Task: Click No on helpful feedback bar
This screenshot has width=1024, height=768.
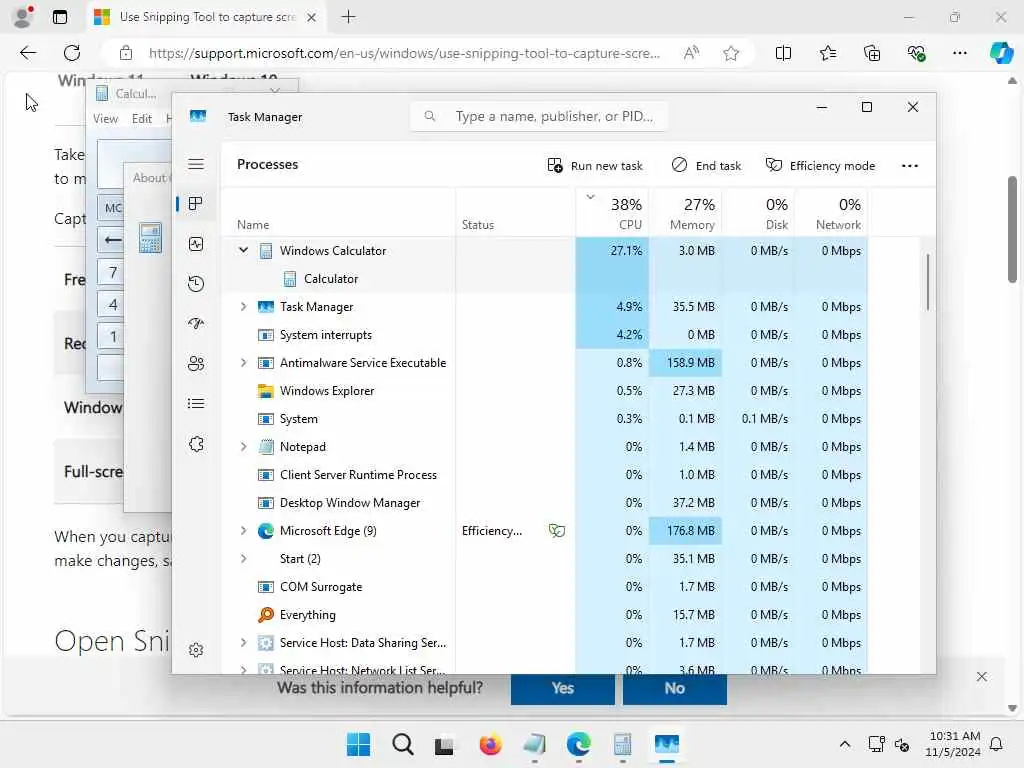Action: (x=675, y=688)
